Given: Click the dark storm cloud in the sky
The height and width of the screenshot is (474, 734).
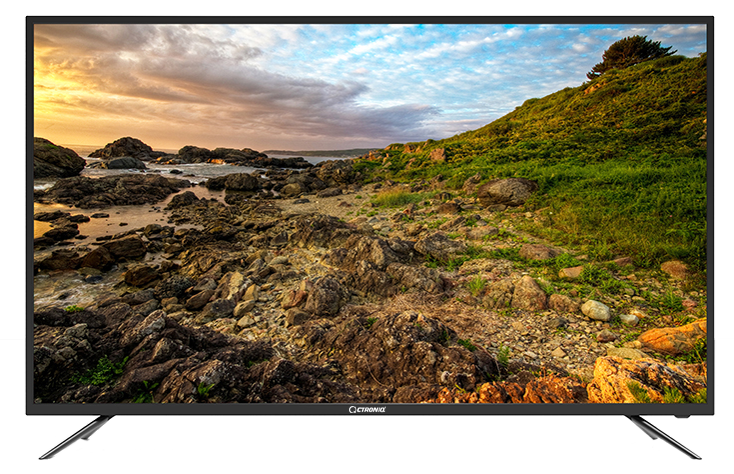Looking at the screenshot, I should coord(250,90).
